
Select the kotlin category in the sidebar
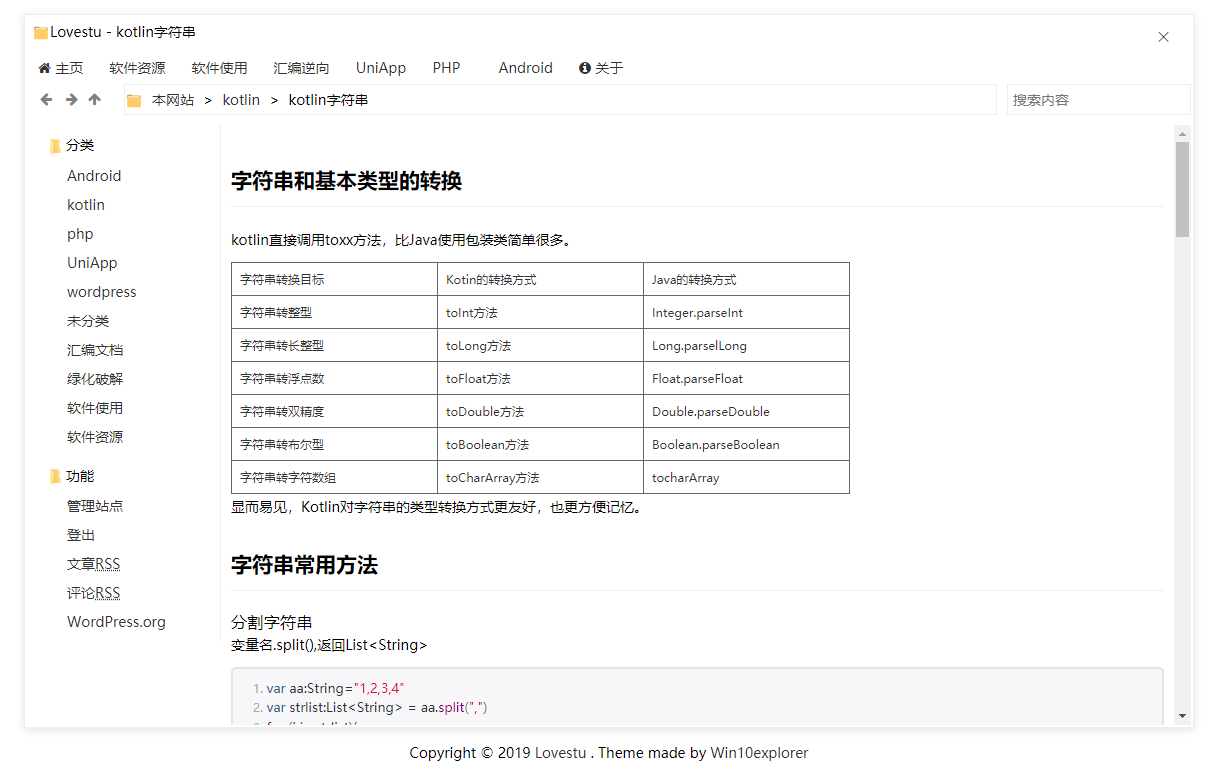pyautogui.click(x=86, y=204)
